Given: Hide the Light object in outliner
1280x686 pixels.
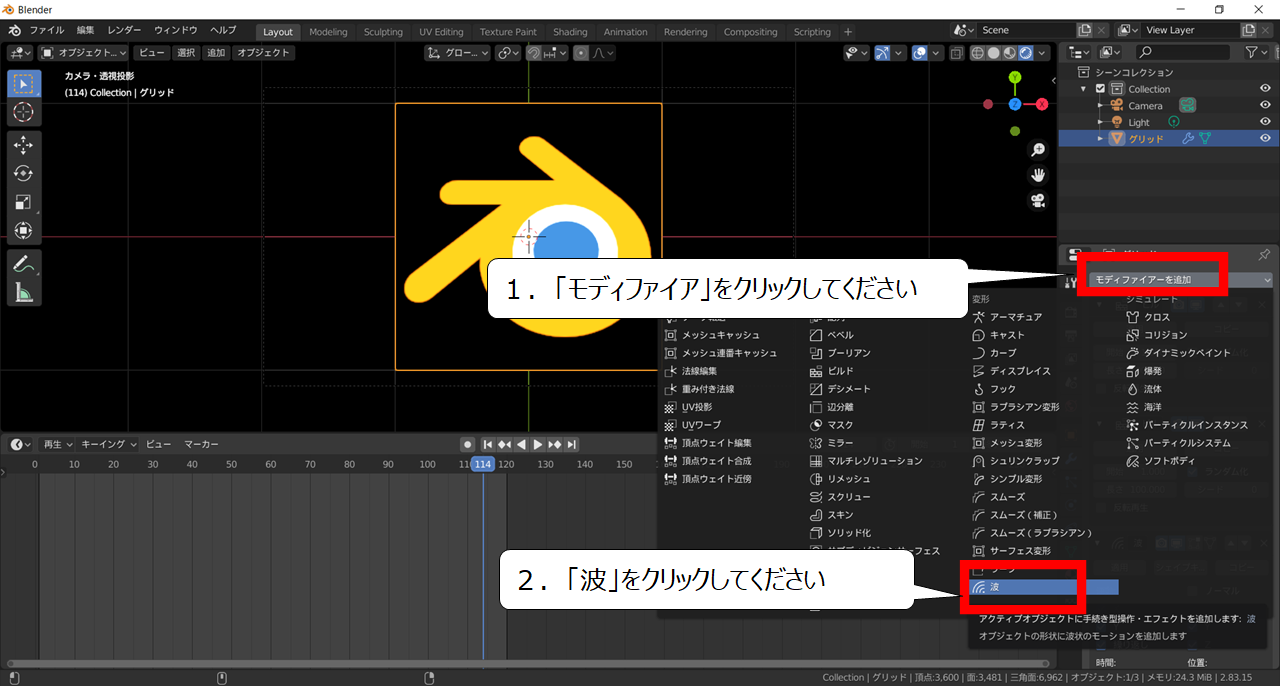Looking at the screenshot, I should tap(1265, 122).
